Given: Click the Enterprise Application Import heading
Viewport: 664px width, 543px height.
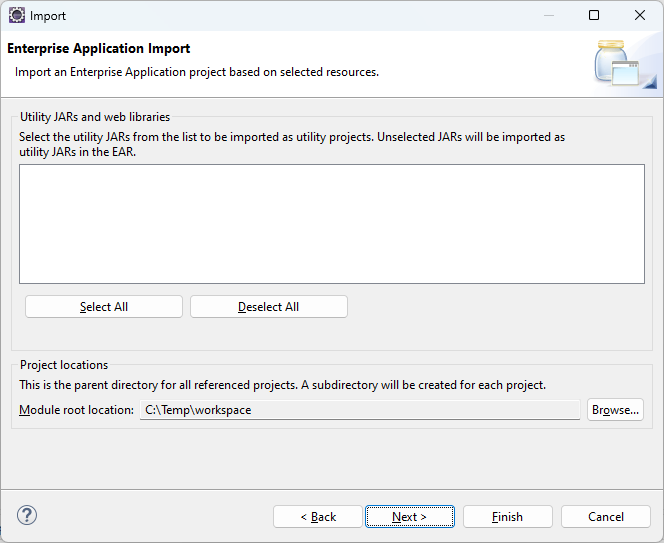Looking at the screenshot, I should [99, 49].
